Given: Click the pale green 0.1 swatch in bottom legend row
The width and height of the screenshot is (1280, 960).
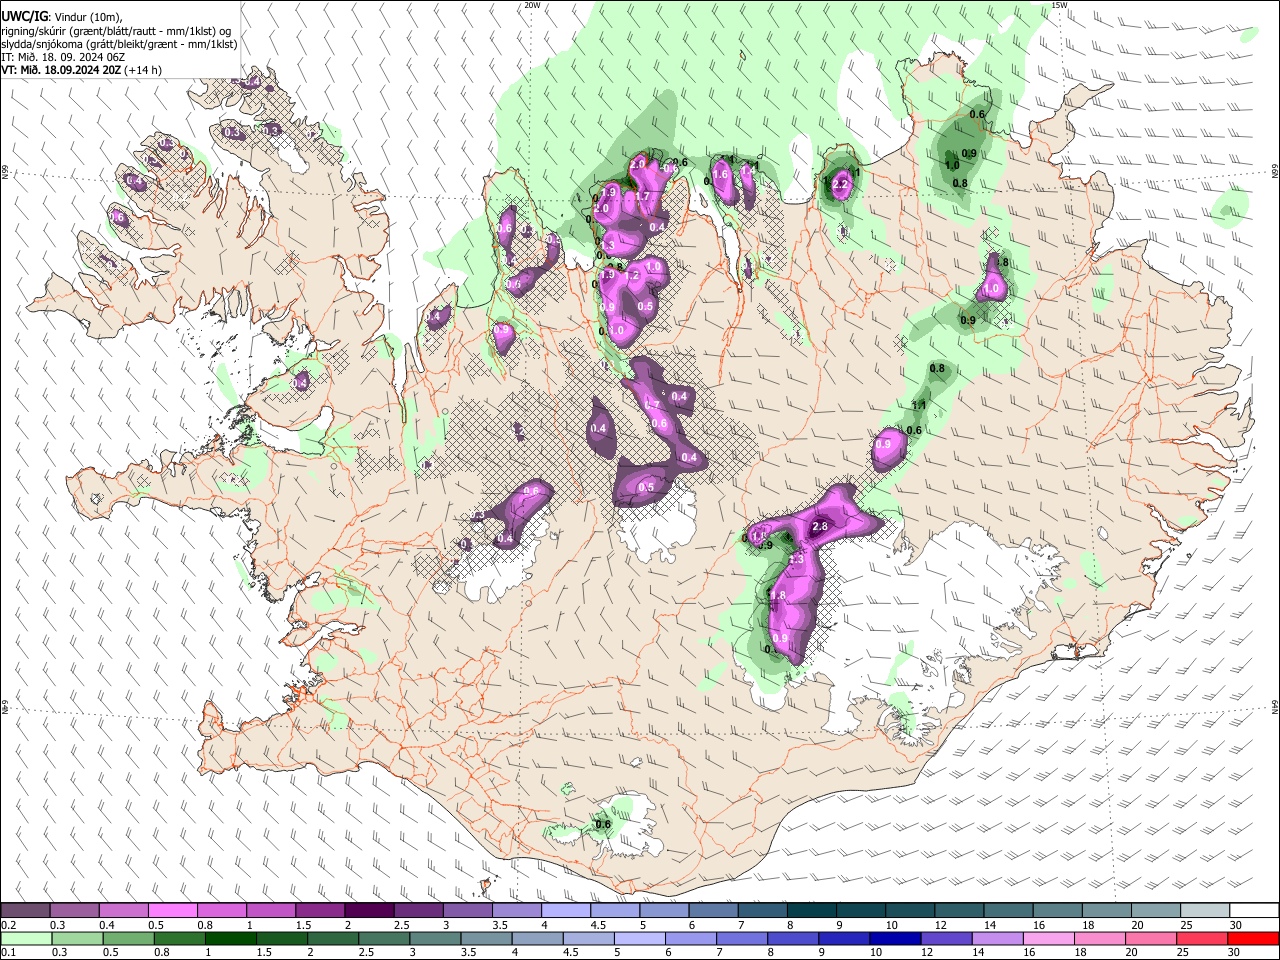Looking at the screenshot, I should [27, 938].
